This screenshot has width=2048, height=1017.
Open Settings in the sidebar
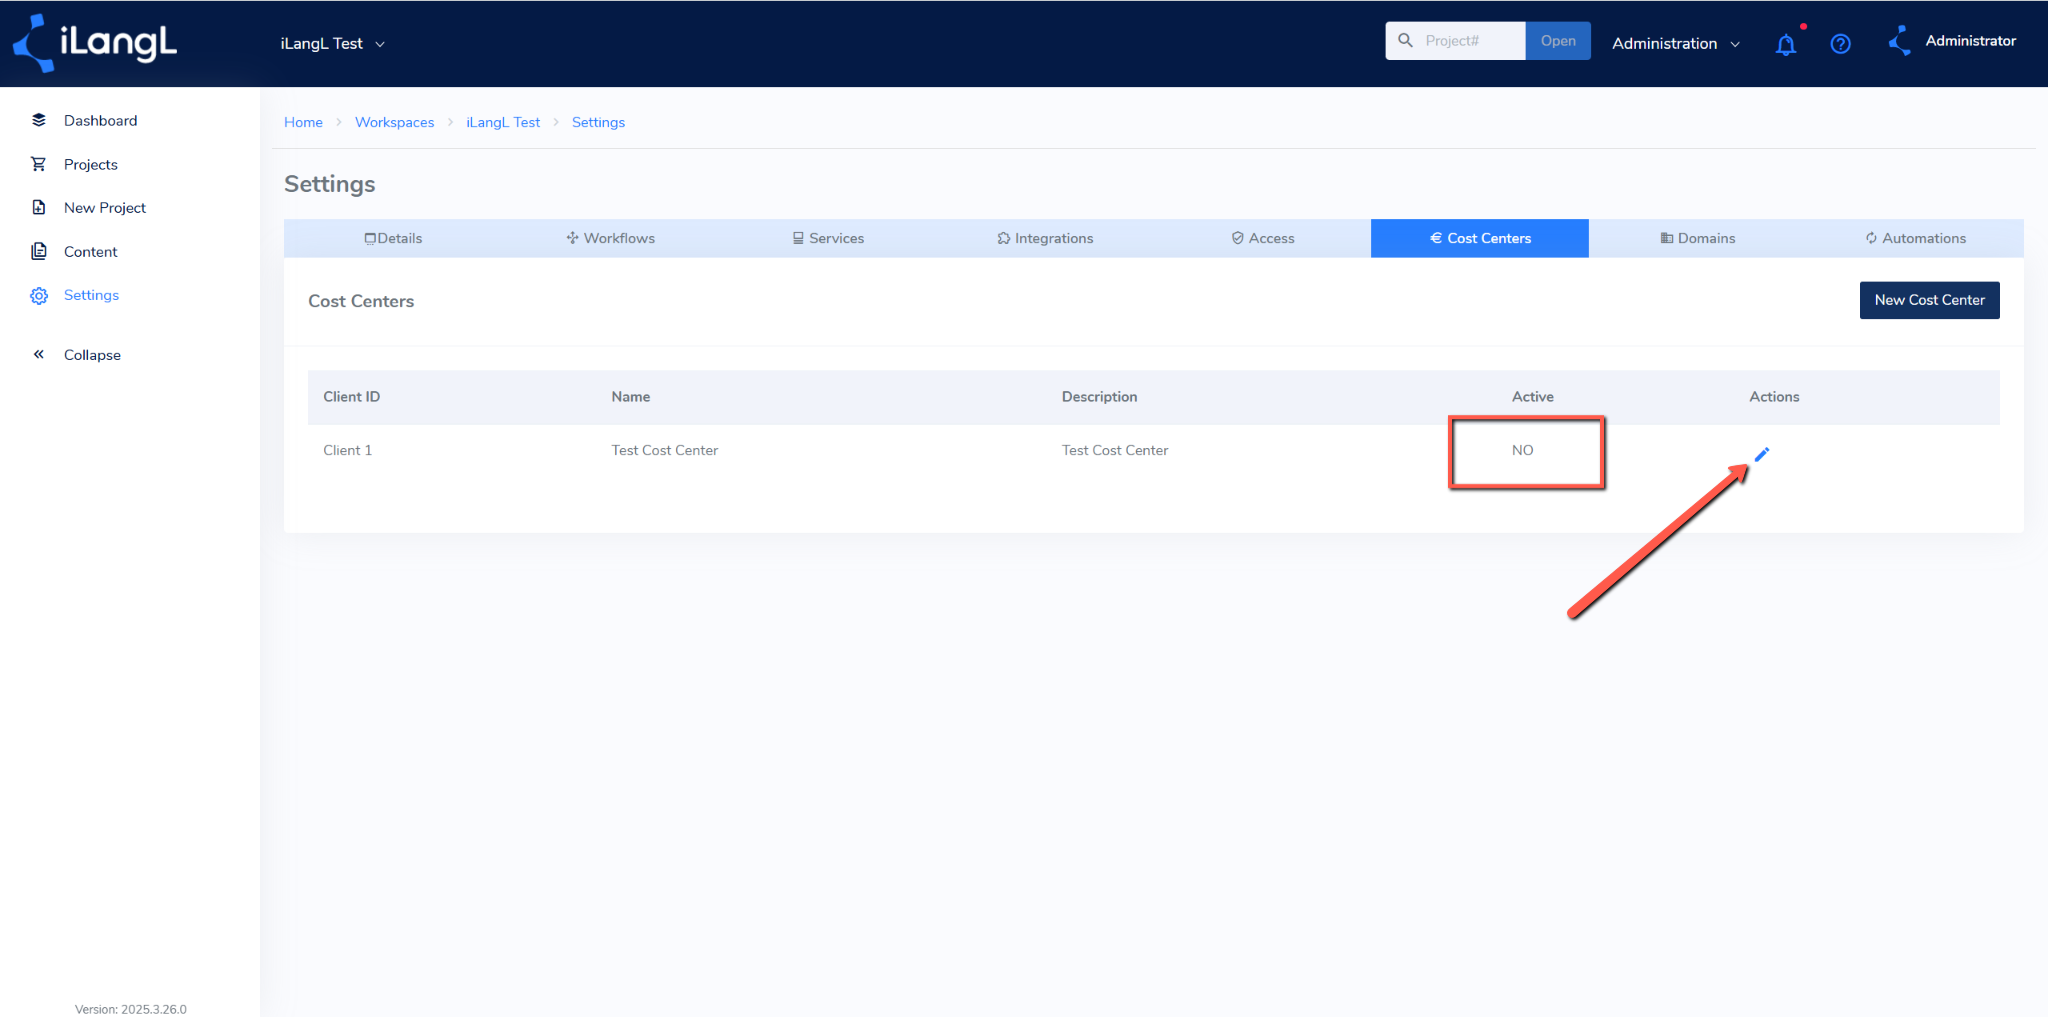[x=91, y=295]
